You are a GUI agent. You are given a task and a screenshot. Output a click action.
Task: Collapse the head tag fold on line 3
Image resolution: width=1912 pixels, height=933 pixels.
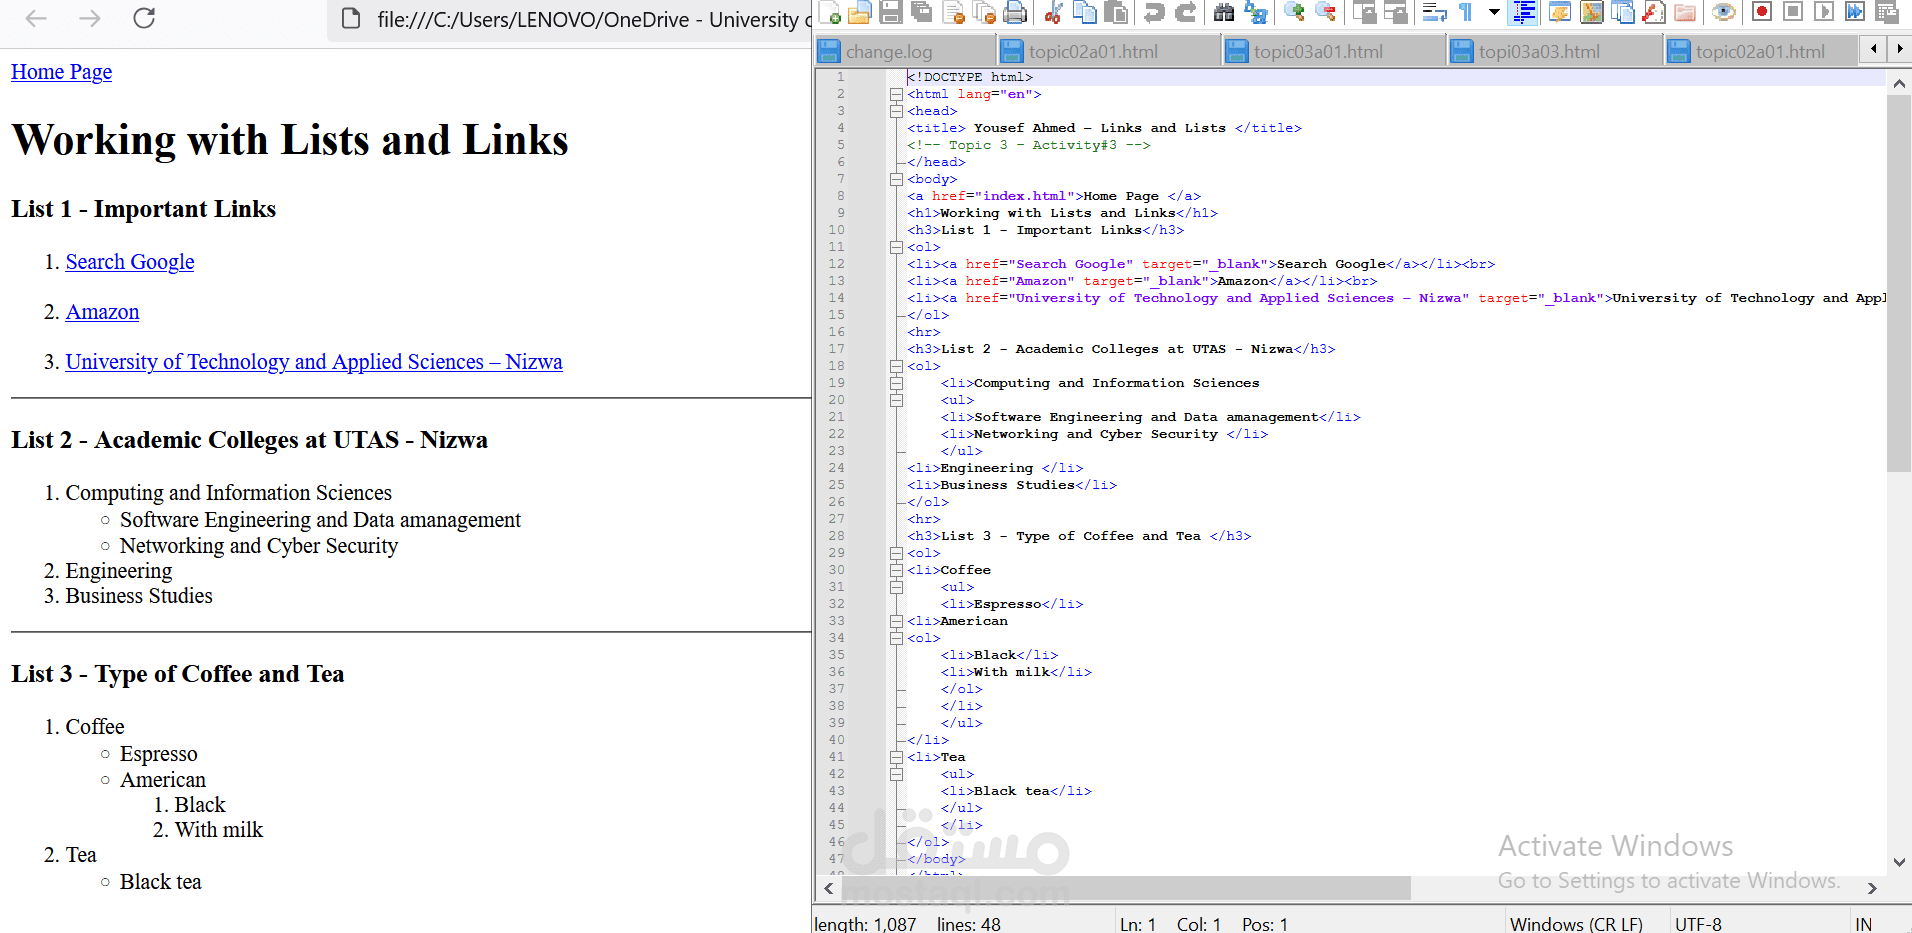(896, 111)
